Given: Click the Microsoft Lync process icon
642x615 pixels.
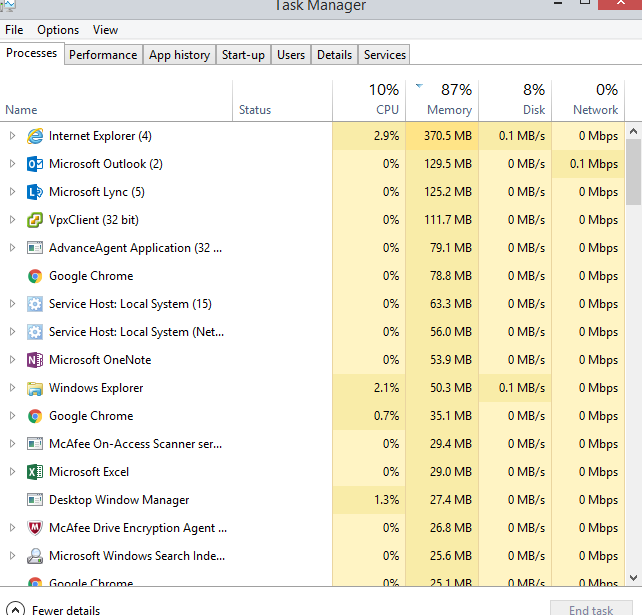Looking at the screenshot, I should [35, 192].
